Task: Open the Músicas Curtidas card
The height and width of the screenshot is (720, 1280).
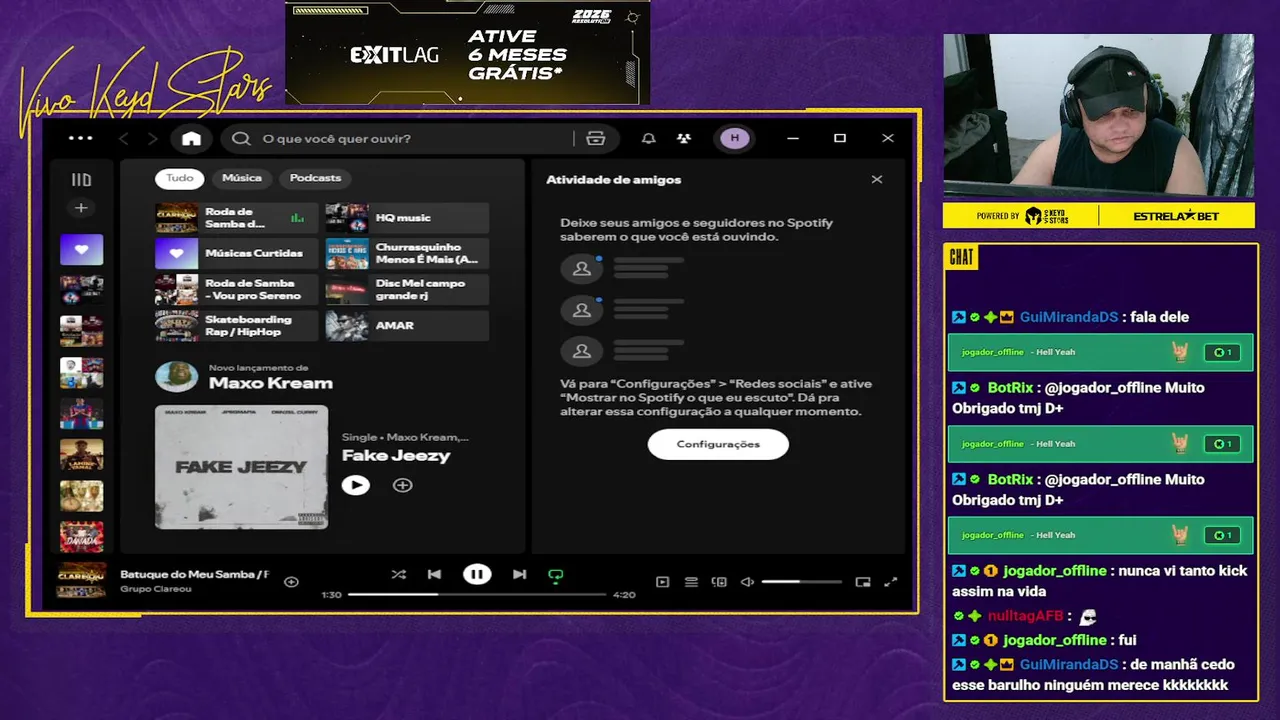Action: [236, 254]
